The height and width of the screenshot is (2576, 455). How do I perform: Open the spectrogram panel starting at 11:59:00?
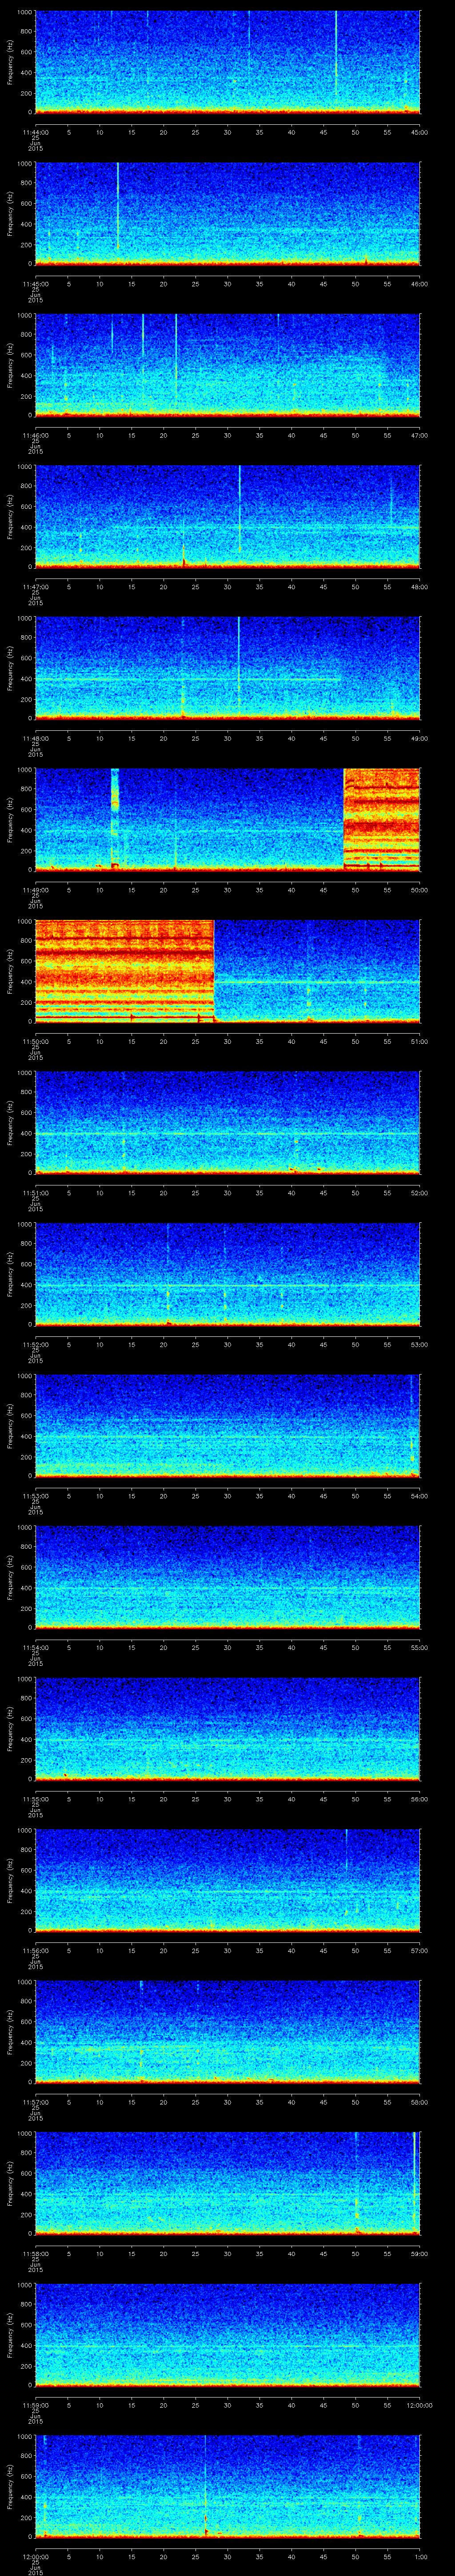tap(227, 2334)
